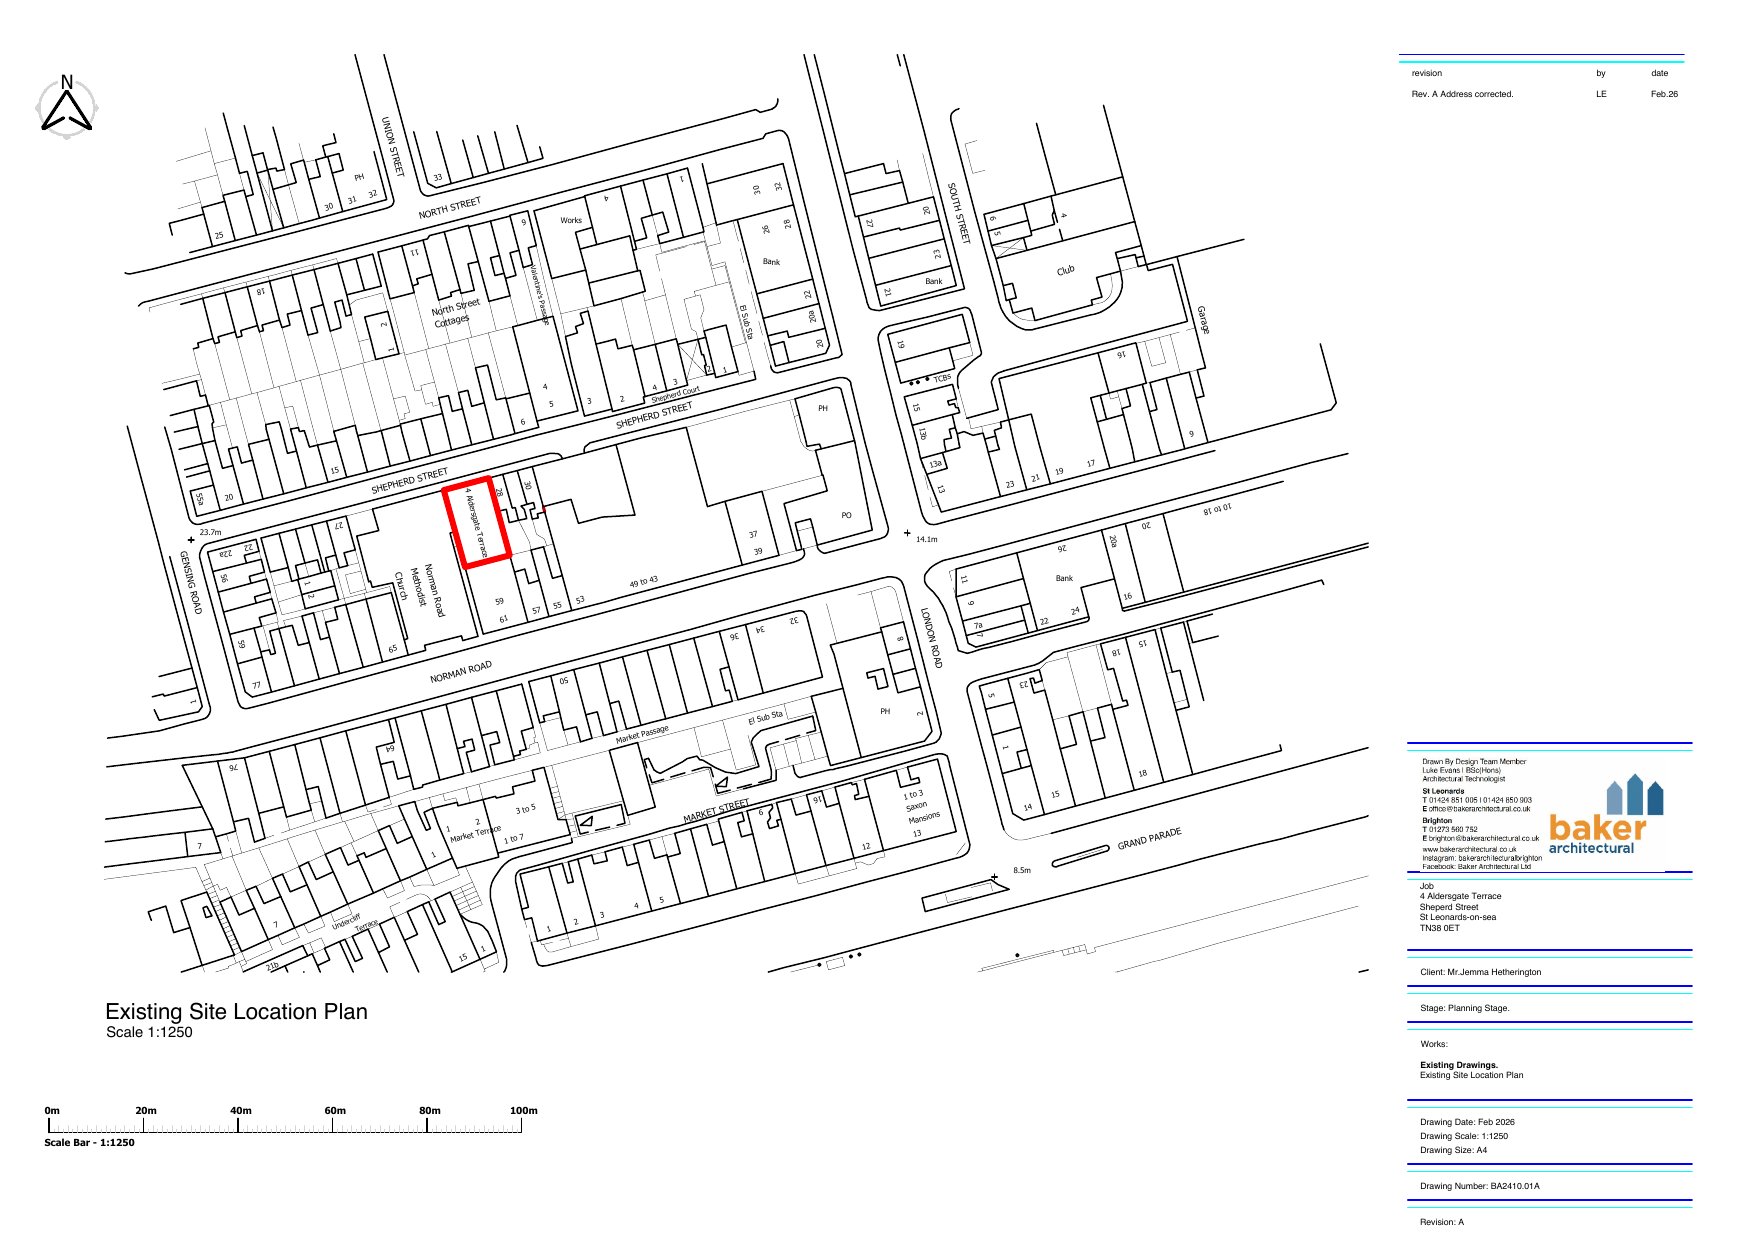Select the PO post office building label
Viewport: 1755px width, 1240px height.
coord(846,516)
